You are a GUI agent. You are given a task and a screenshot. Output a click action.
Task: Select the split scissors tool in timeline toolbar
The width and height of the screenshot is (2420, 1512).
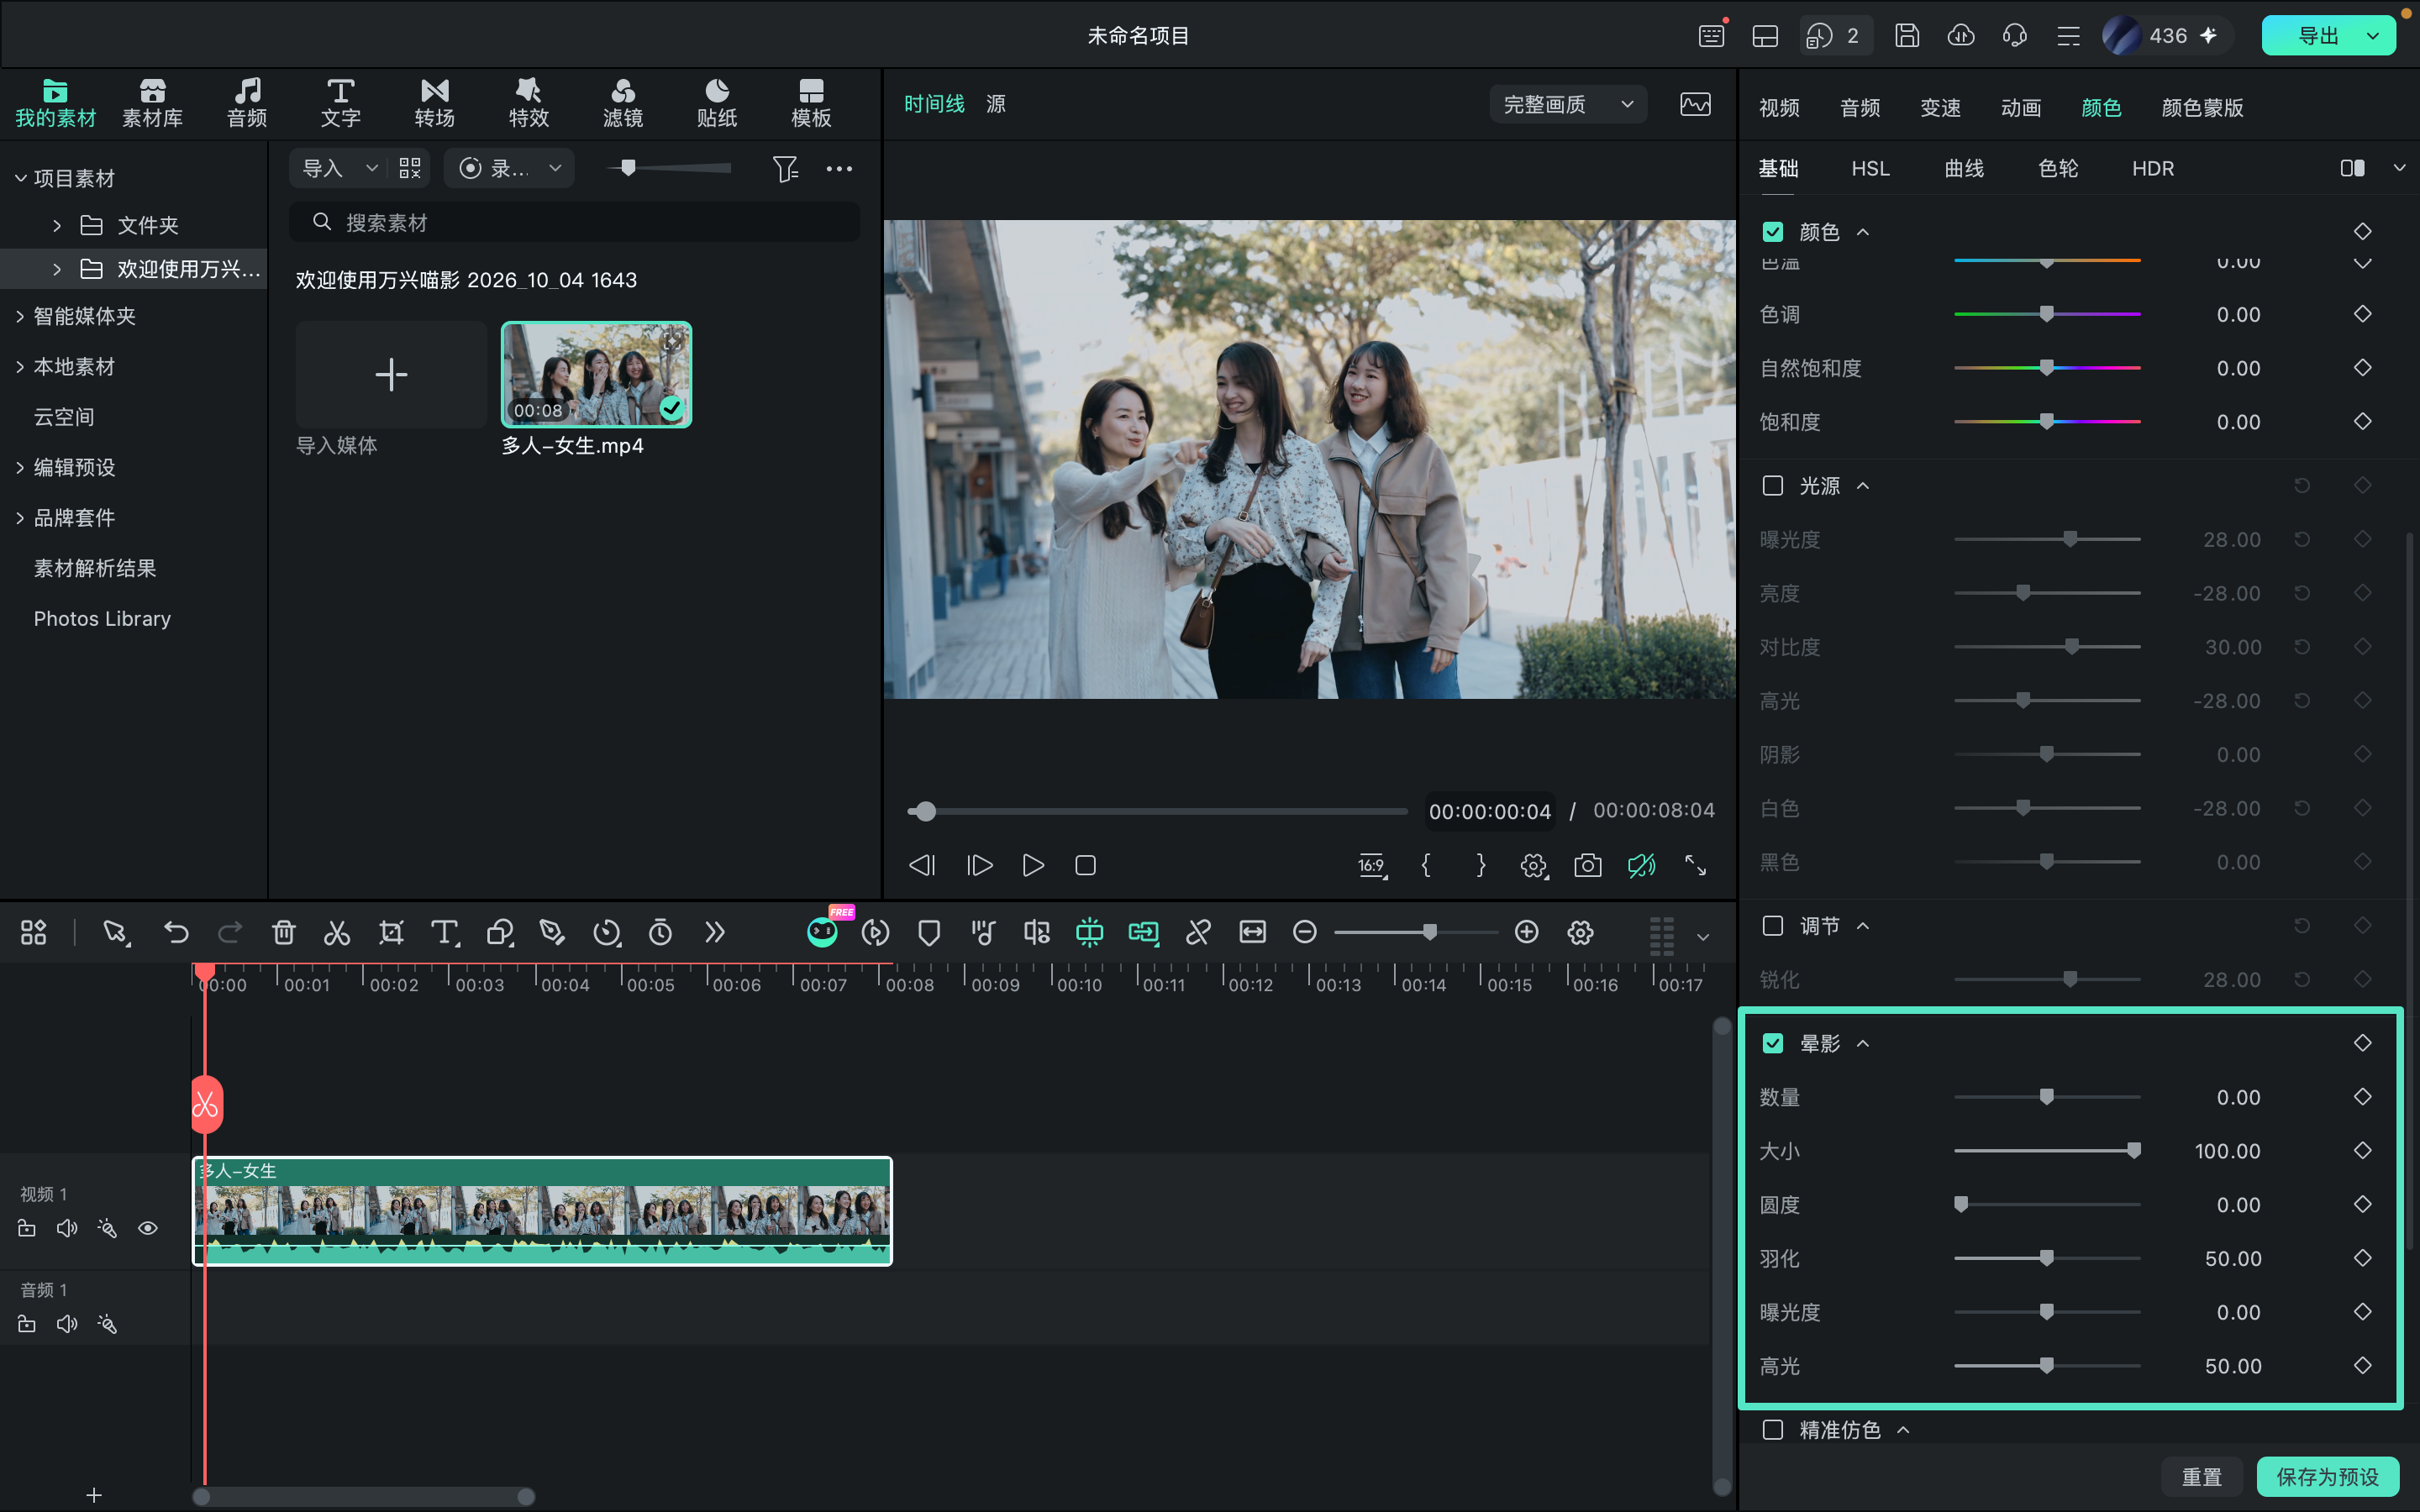click(x=337, y=933)
